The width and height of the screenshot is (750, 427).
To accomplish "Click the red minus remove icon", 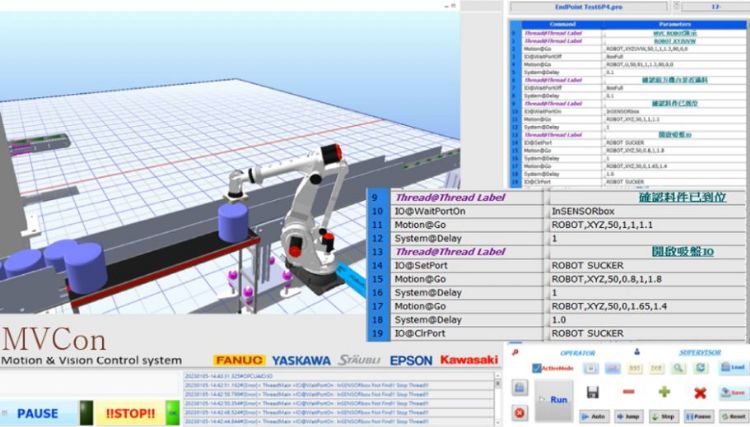I will (628, 392).
